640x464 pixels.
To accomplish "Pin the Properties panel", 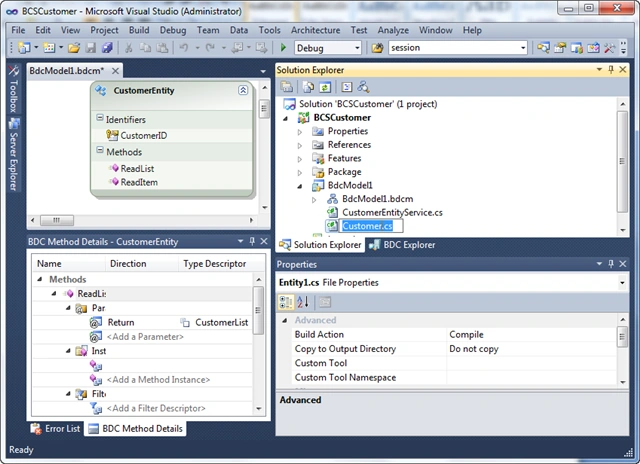I will pyautogui.click(x=611, y=264).
